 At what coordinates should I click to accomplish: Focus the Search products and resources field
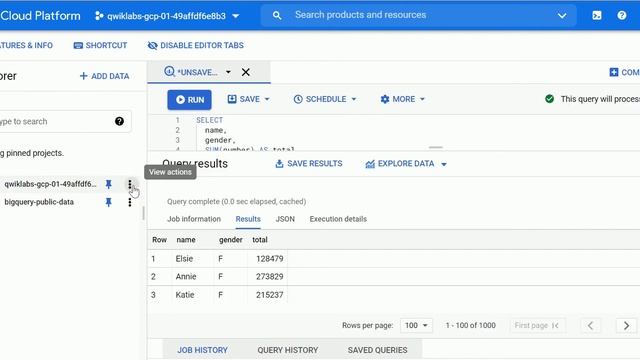coord(418,15)
